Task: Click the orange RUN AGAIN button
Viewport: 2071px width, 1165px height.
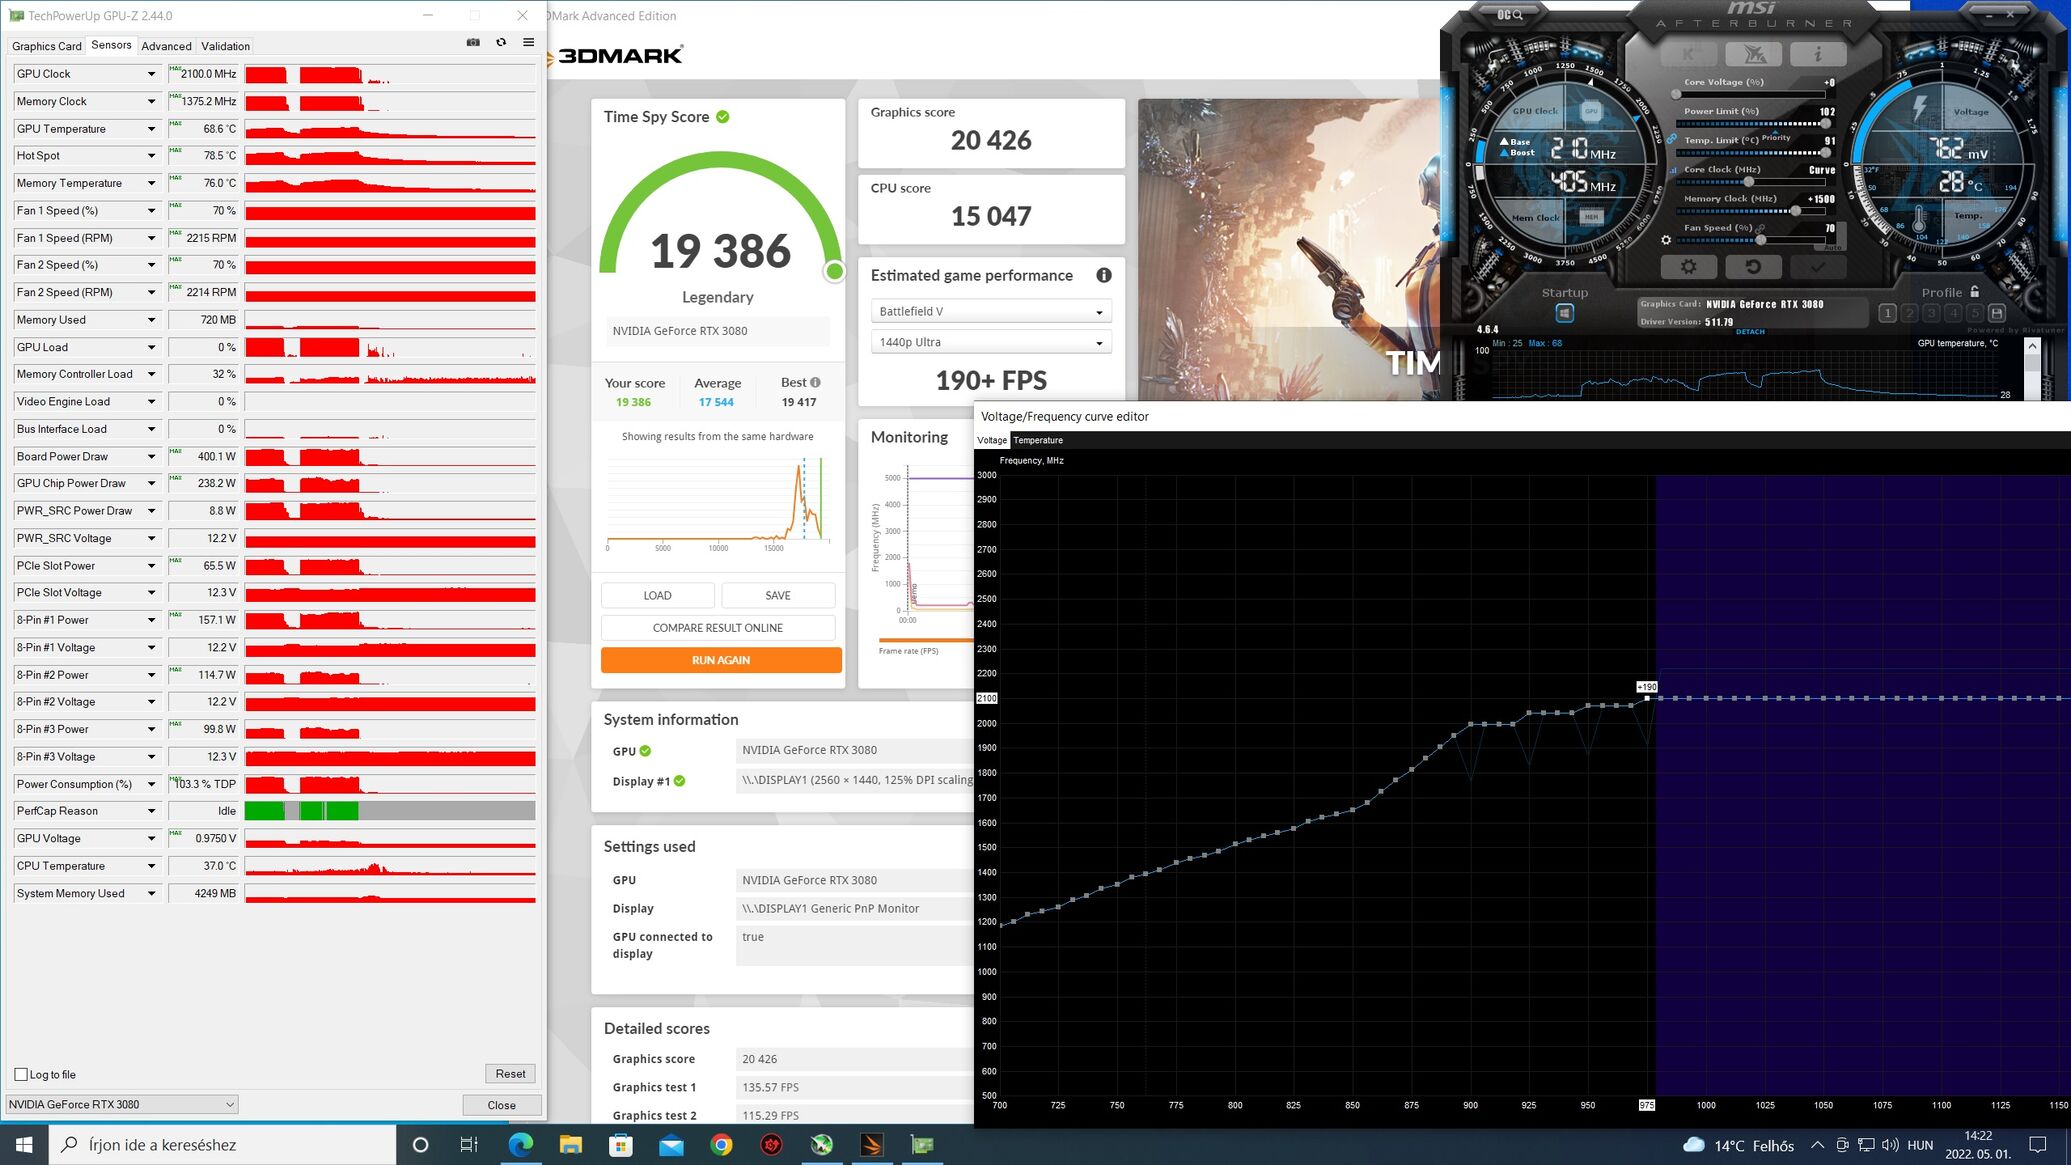Action: (x=720, y=660)
